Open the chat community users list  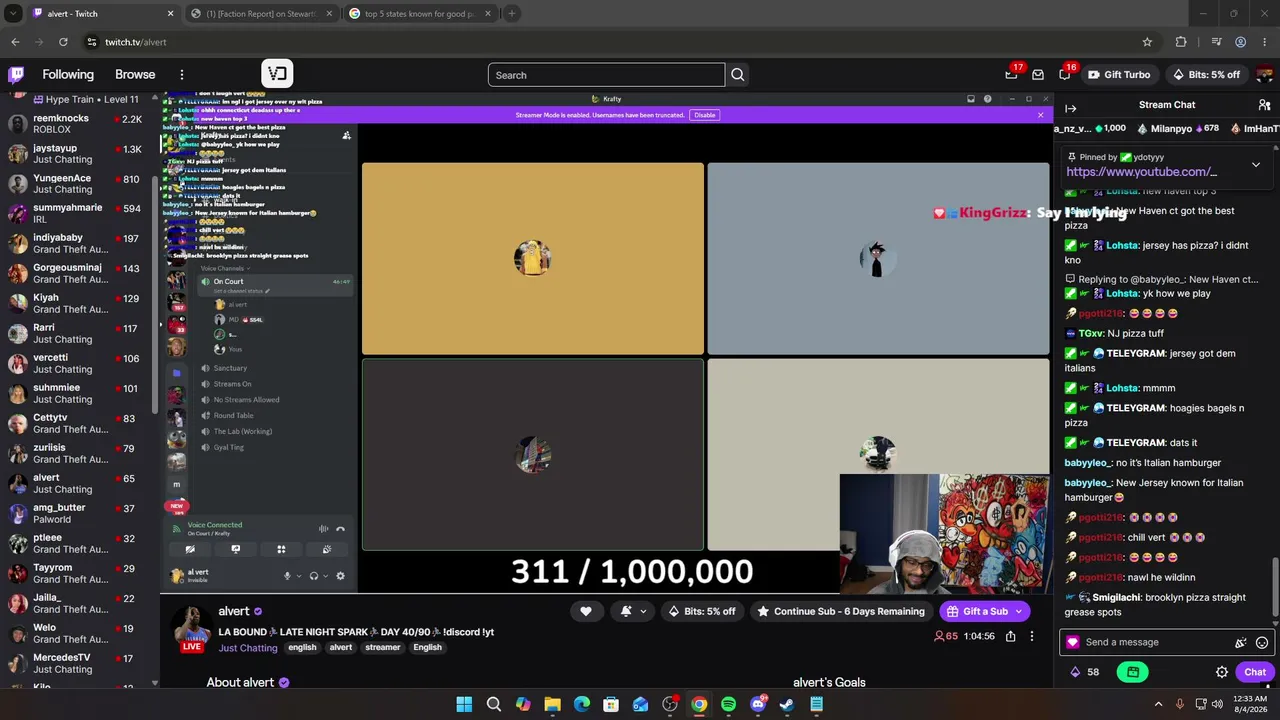pos(1264,105)
